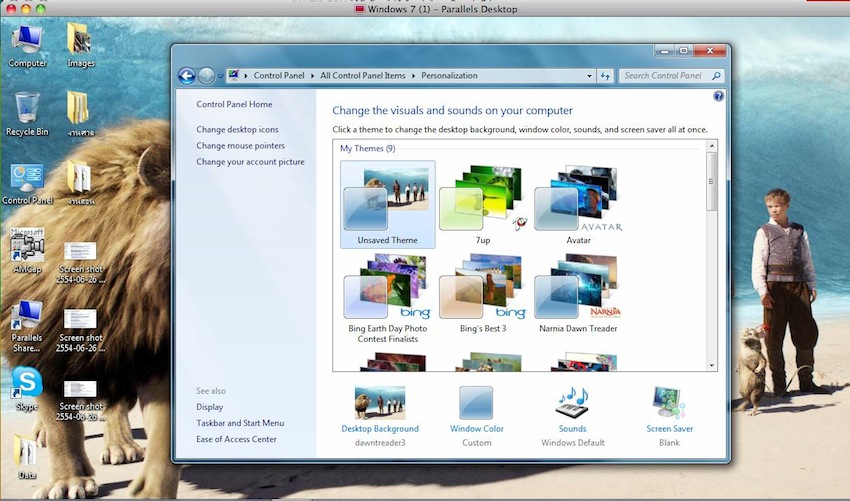
Task: Open the Window Color swatch
Action: [x=476, y=402]
